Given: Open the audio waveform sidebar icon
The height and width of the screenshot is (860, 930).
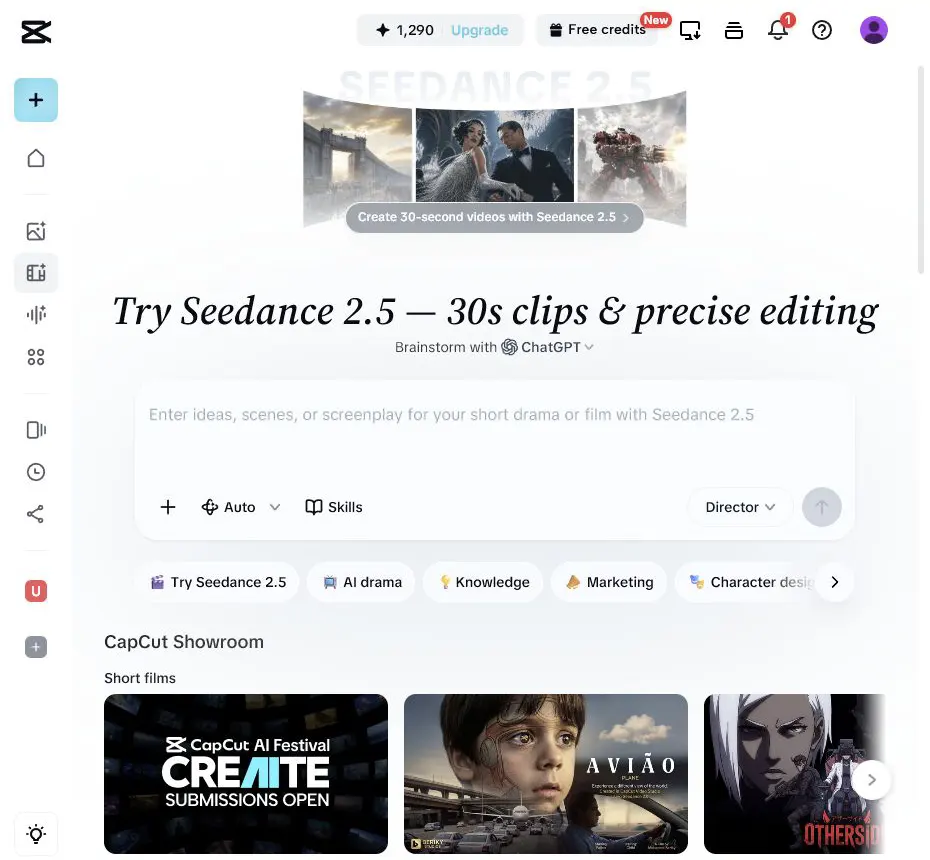Looking at the screenshot, I should coord(36,314).
